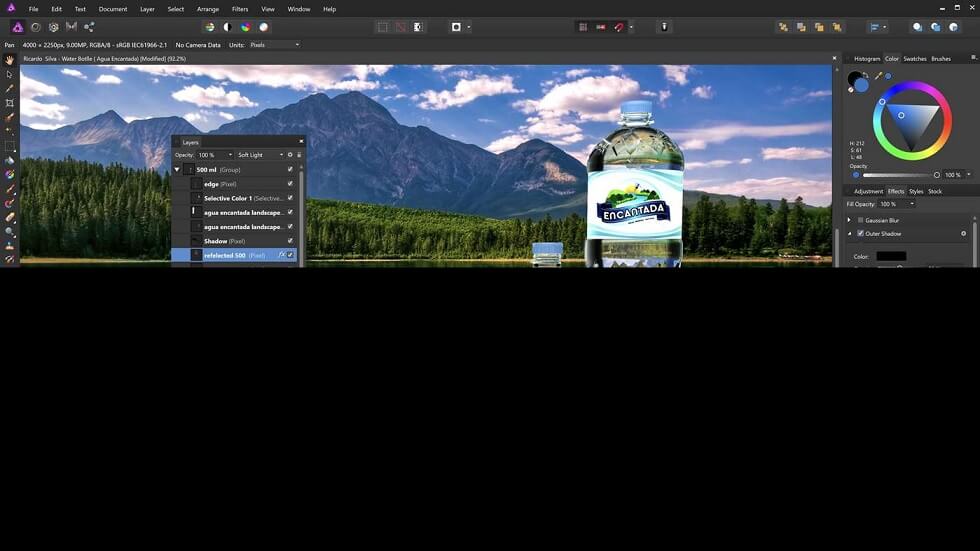Expand the Gaussian Blur effect settings
Viewport: 980px width, 551px height.
click(849, 220)
